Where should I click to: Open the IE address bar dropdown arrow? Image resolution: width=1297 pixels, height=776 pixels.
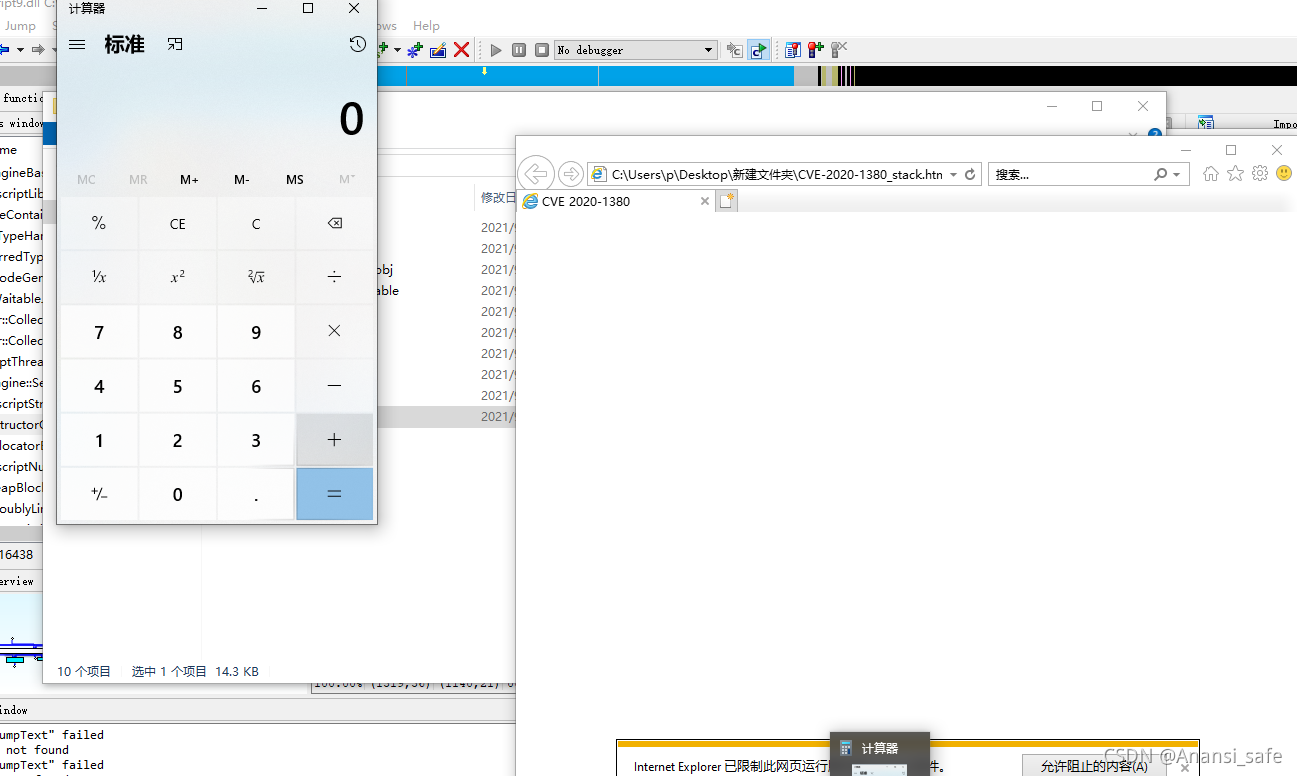[954, 174]
